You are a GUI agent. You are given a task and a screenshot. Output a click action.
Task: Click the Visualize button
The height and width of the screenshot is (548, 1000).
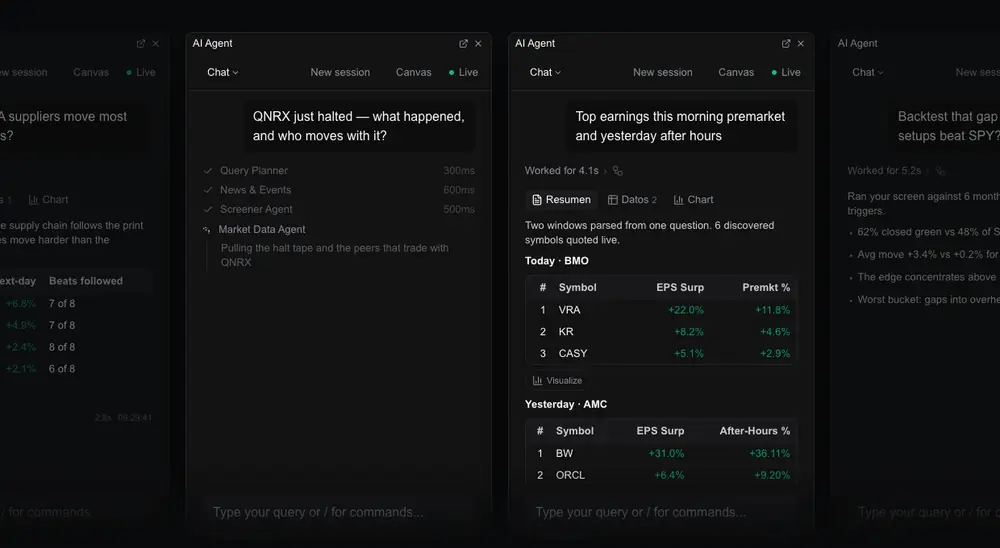pyautogui.click(x=557, y=380)
